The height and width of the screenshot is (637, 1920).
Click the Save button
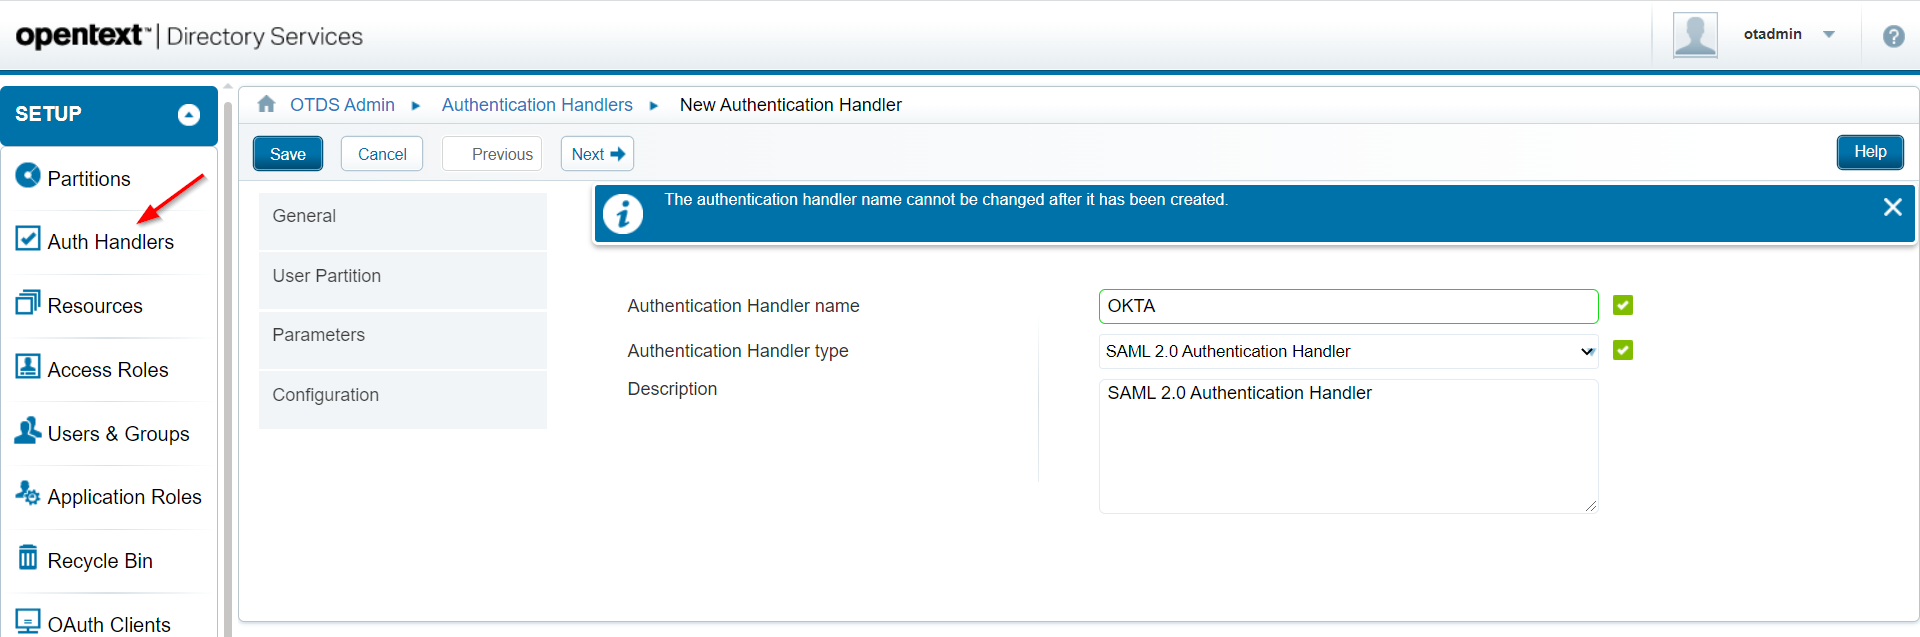[287, 154]
